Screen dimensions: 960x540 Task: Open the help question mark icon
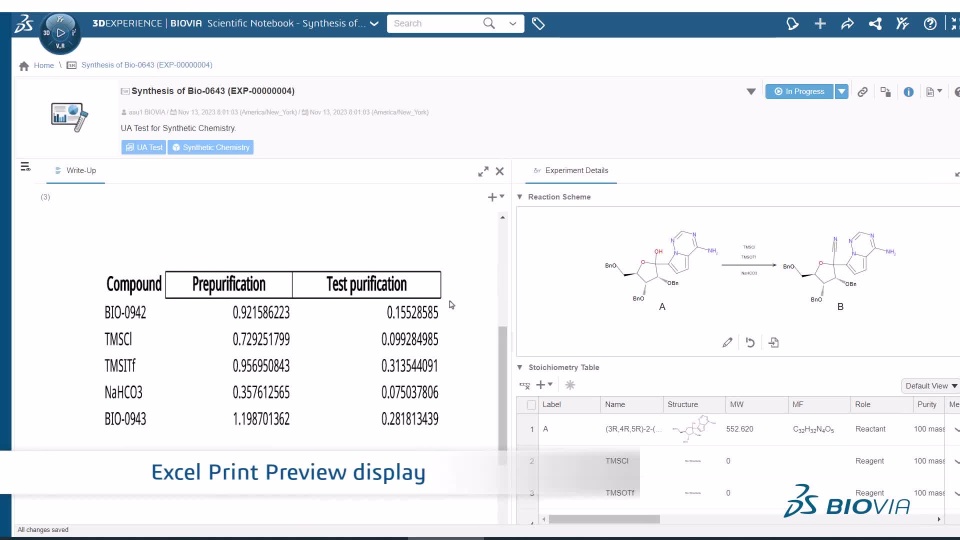click(930, 24)
